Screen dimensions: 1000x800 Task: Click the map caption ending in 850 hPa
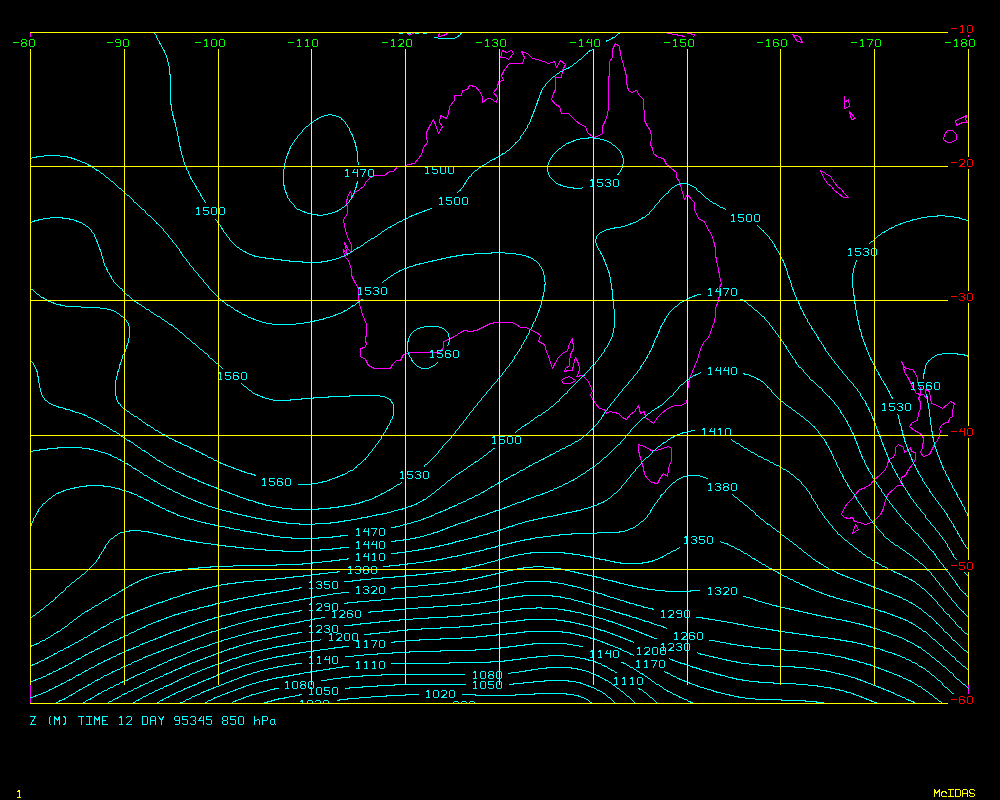pos(153,720)
